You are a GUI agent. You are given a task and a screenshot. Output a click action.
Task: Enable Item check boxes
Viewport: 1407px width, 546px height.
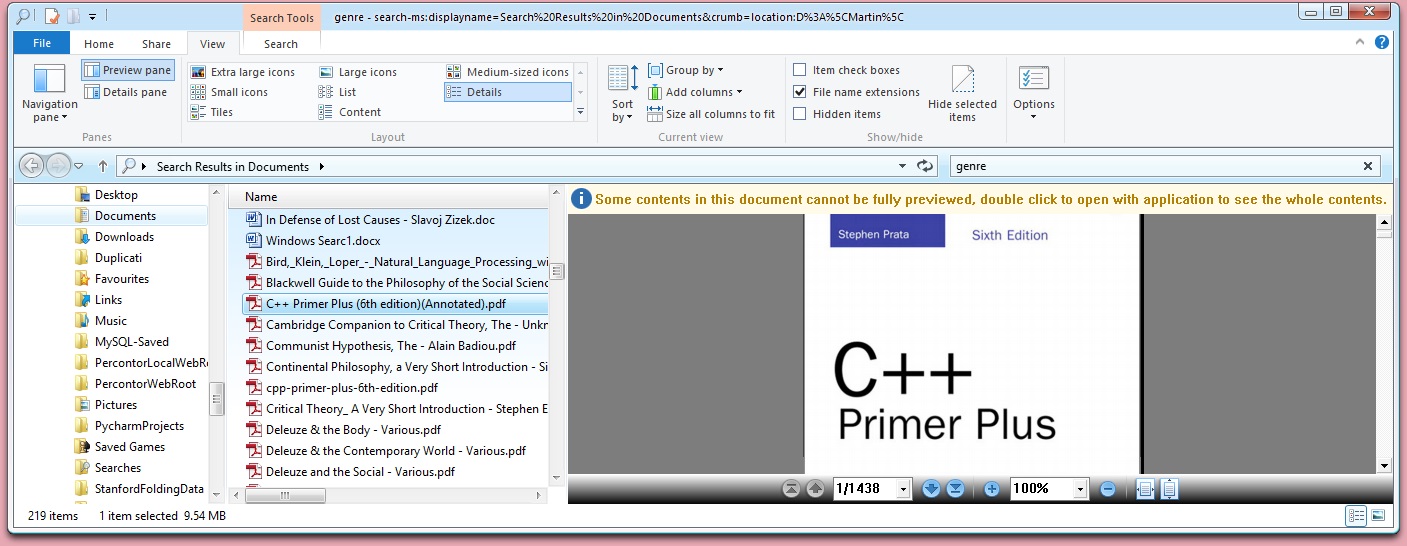pyautogui.click(x=800, y=70)
